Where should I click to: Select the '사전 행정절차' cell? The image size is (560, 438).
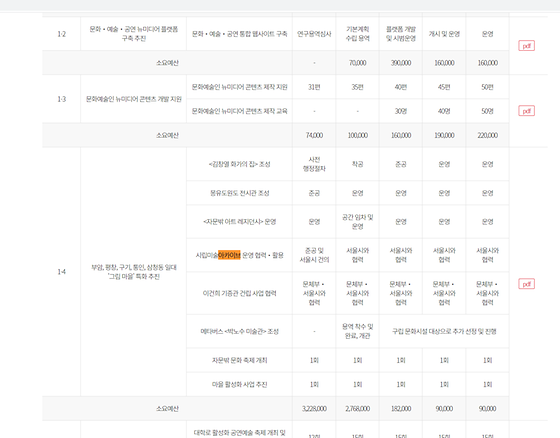click(314, 164)
